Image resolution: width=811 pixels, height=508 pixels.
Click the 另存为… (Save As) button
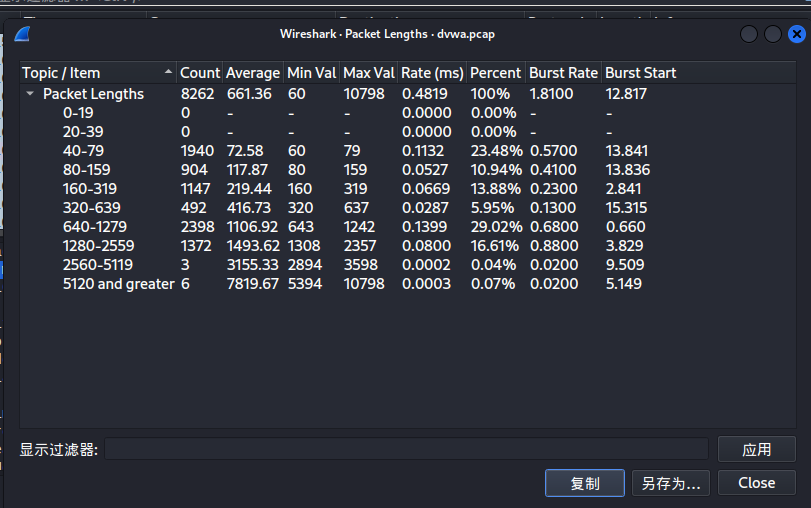671,483
